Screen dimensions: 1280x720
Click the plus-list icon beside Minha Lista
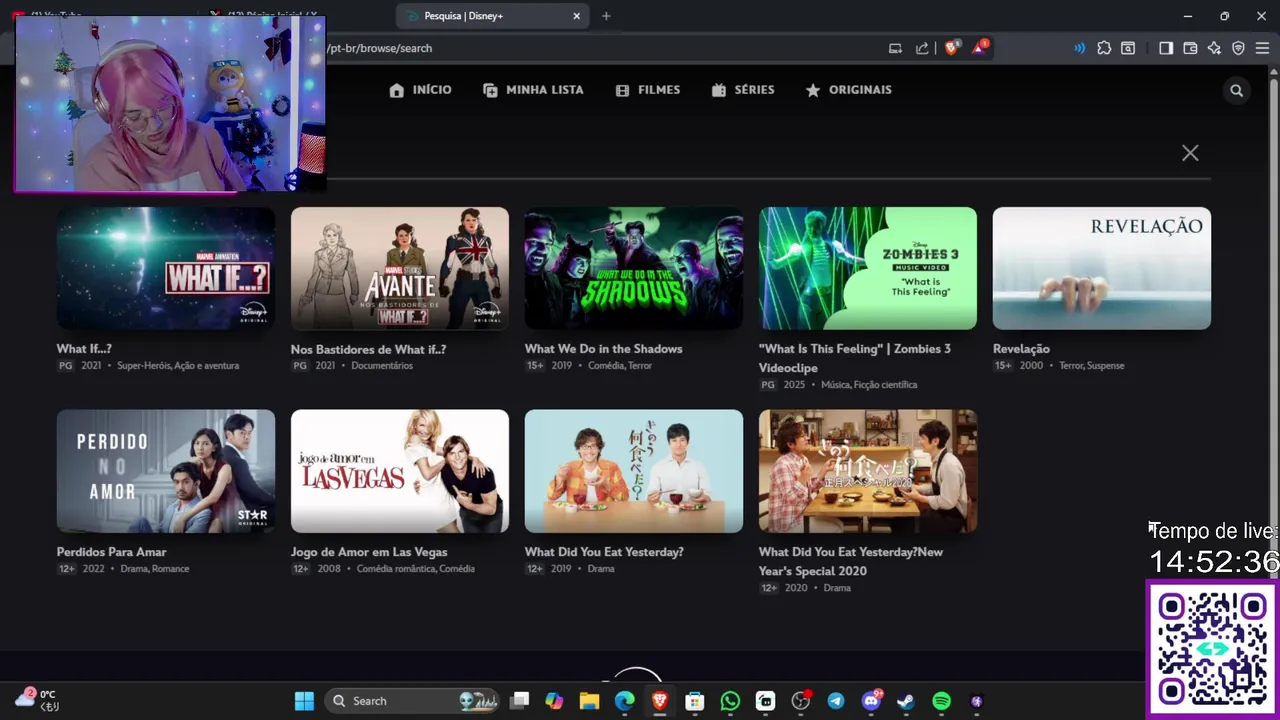coord(490,90)
